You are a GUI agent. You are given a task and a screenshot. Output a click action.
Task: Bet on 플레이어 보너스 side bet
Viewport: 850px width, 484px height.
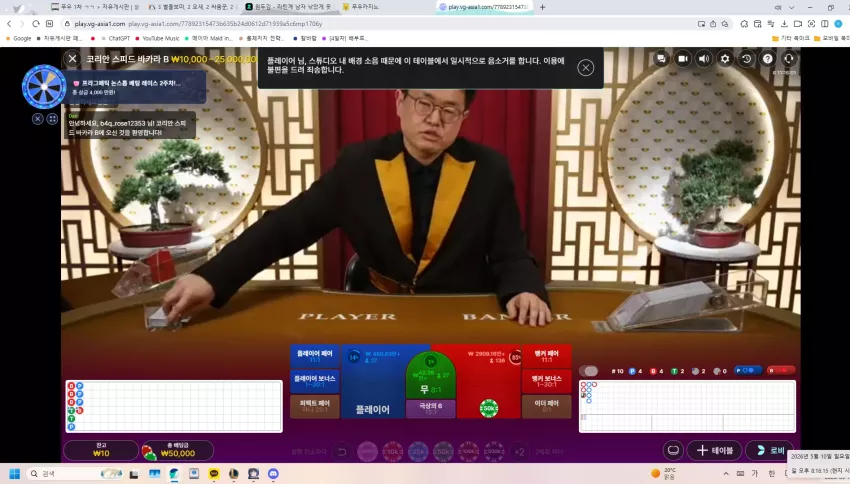314,380
